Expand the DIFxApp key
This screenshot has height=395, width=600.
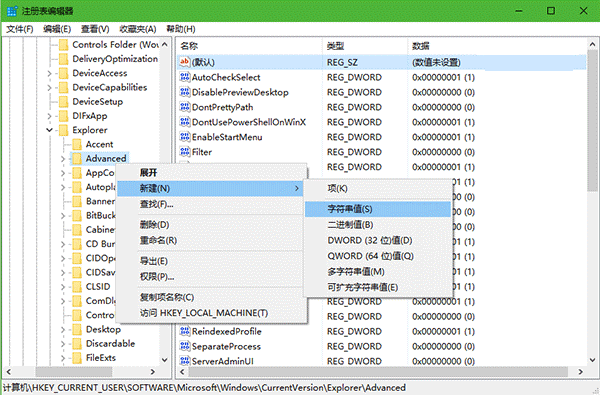49,116
